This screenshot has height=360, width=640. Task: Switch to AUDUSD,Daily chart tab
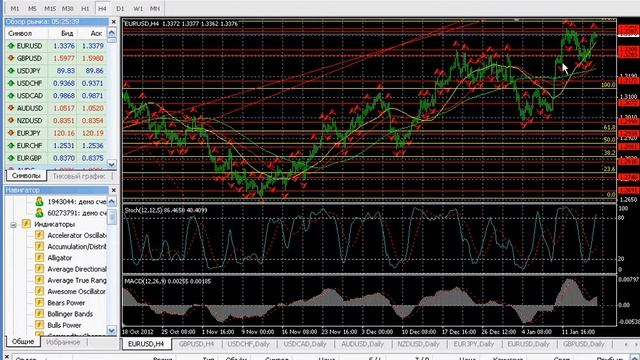coord(362,344)
